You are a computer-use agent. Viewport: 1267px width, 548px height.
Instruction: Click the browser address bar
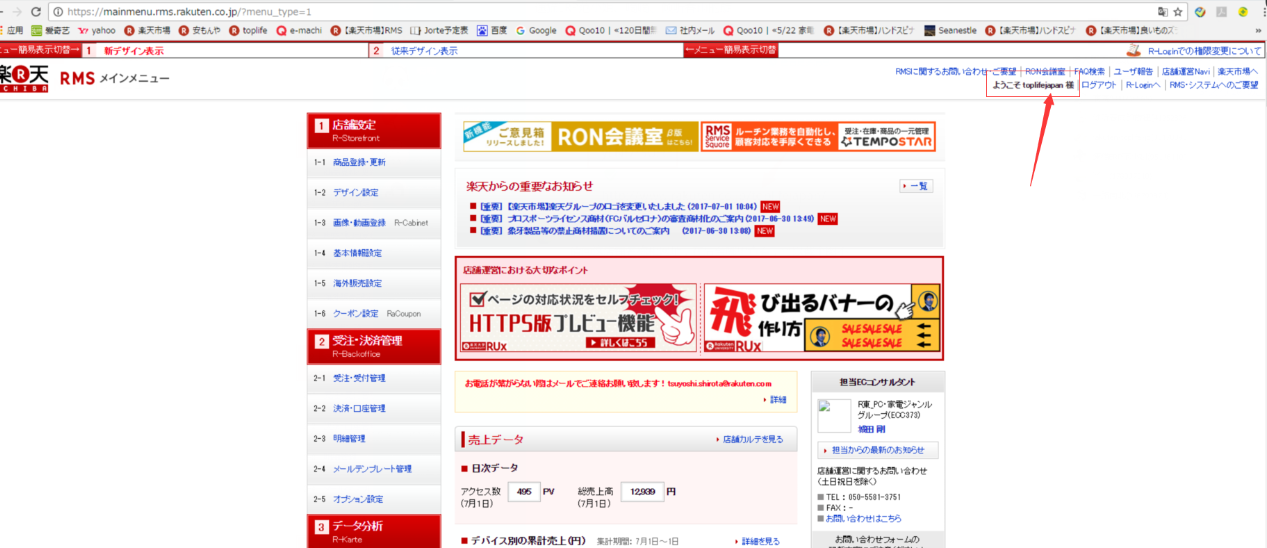coord(600,11)
